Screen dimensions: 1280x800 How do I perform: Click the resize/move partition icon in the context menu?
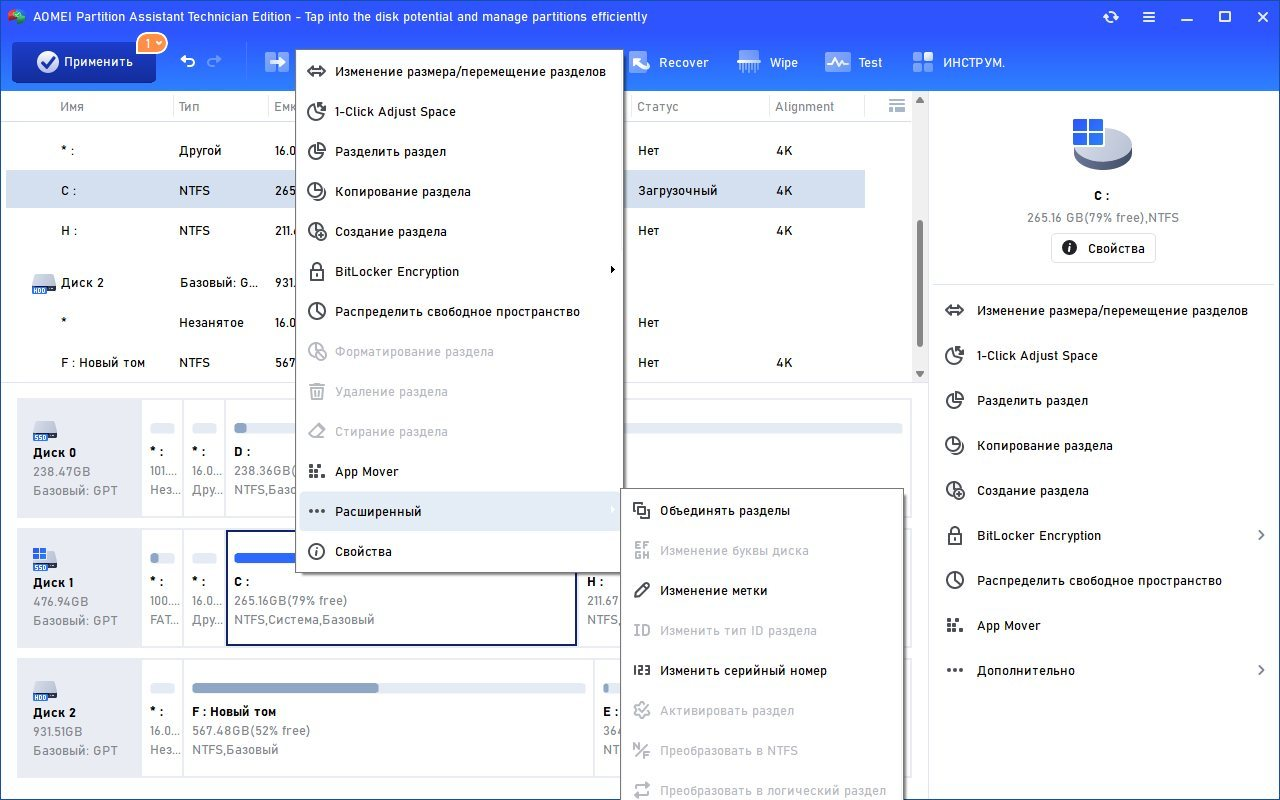[316, 72]
